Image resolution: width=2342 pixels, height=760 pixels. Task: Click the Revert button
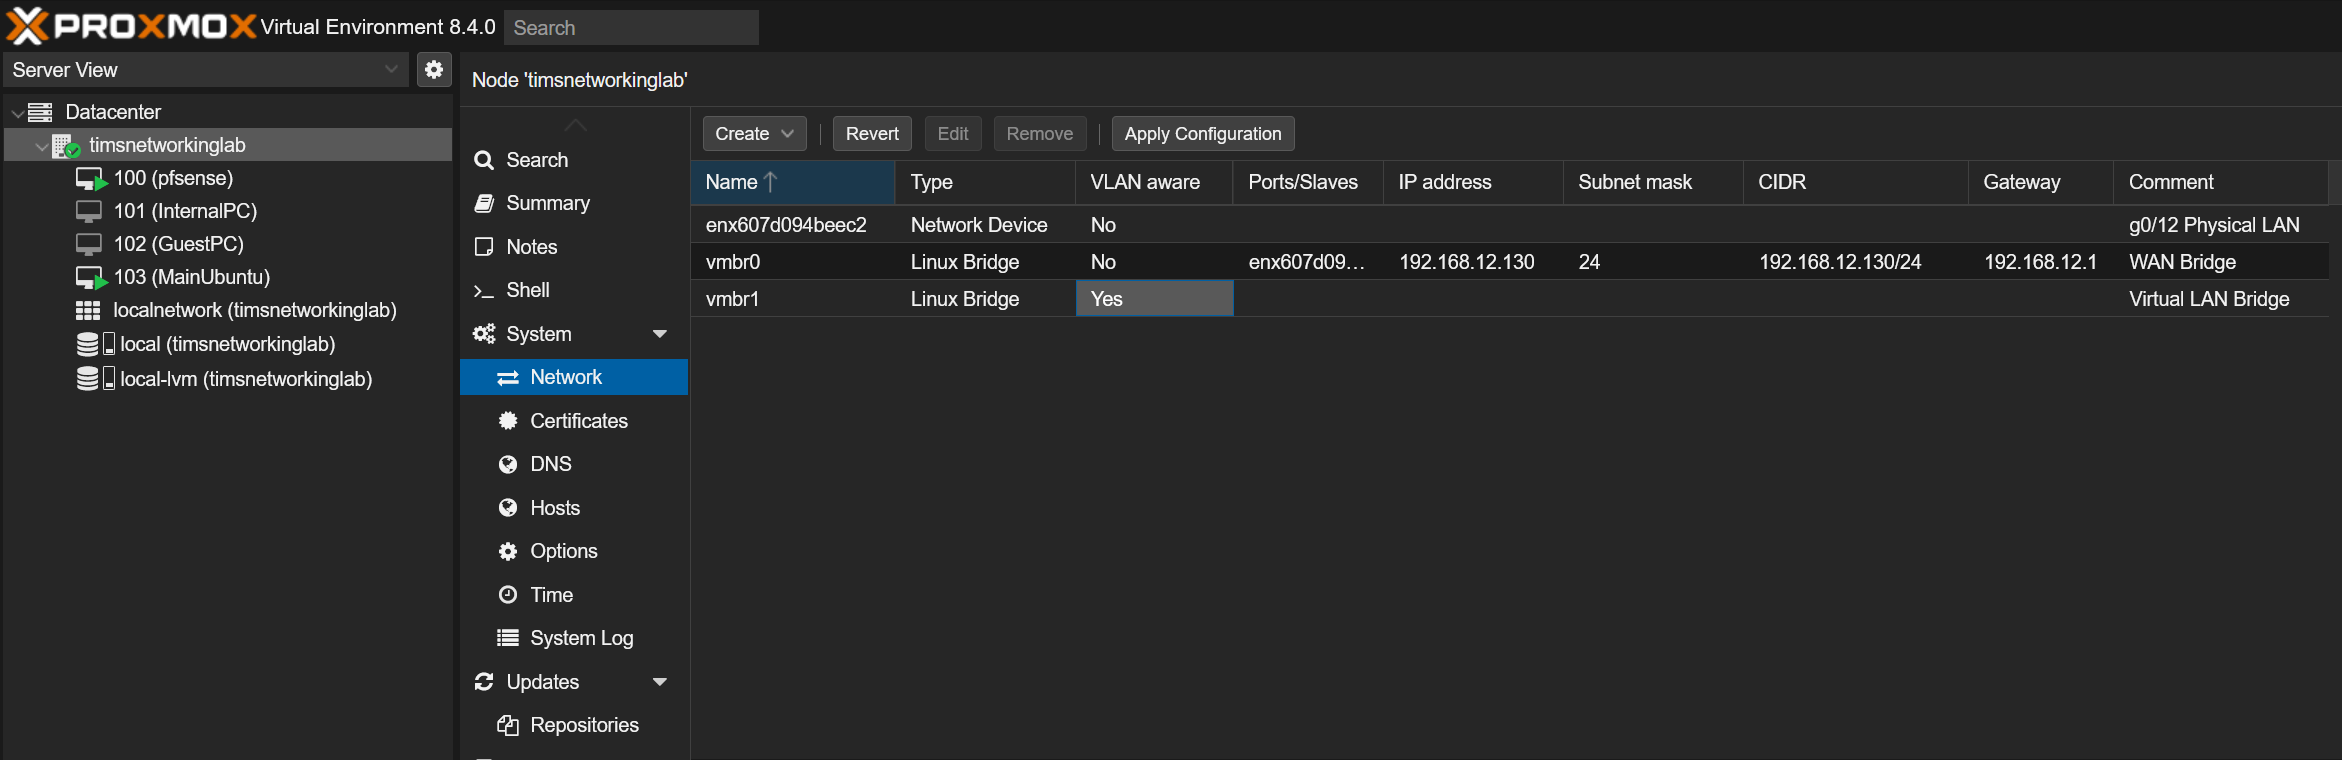(x=872, y=134)
